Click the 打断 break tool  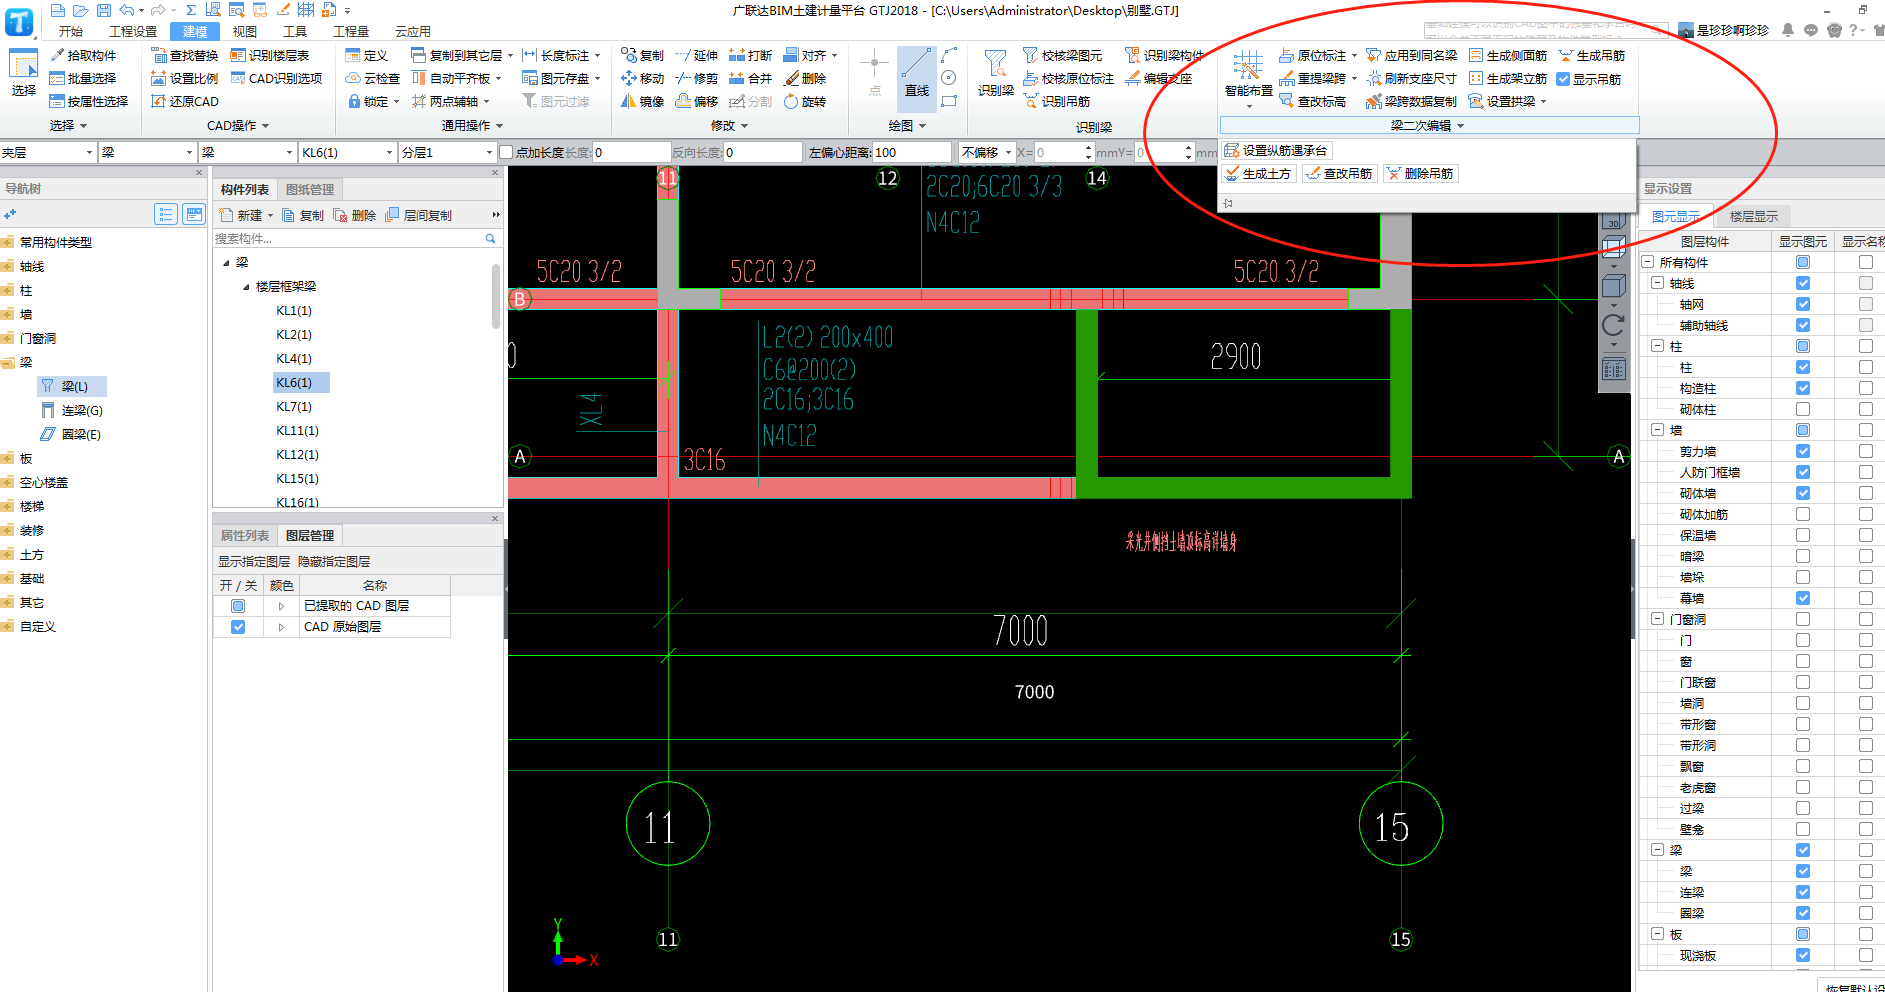[750, 56]
